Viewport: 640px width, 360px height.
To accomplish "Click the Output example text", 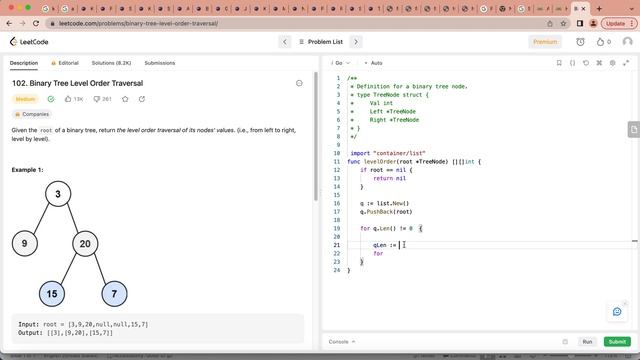I will (65, 333).
